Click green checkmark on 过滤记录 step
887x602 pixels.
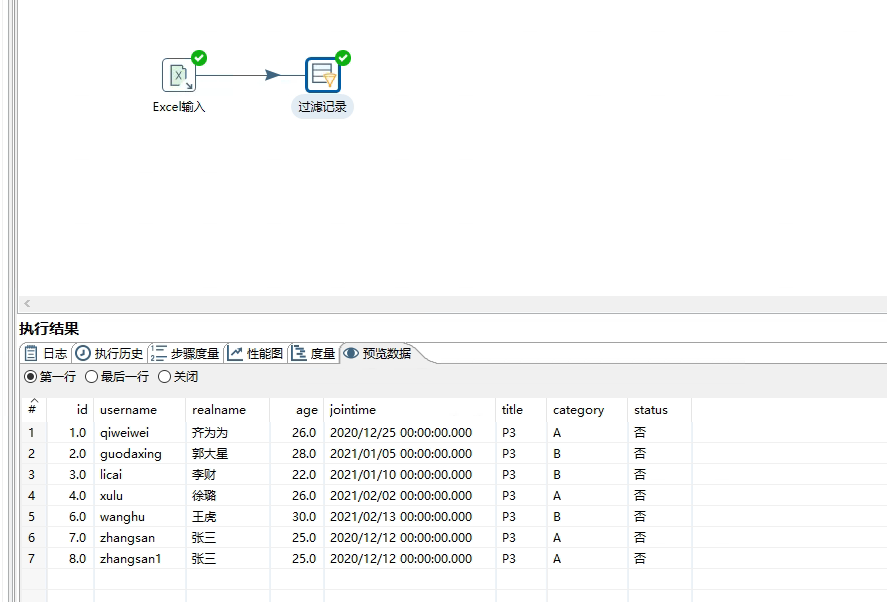(x=343, y=58)
